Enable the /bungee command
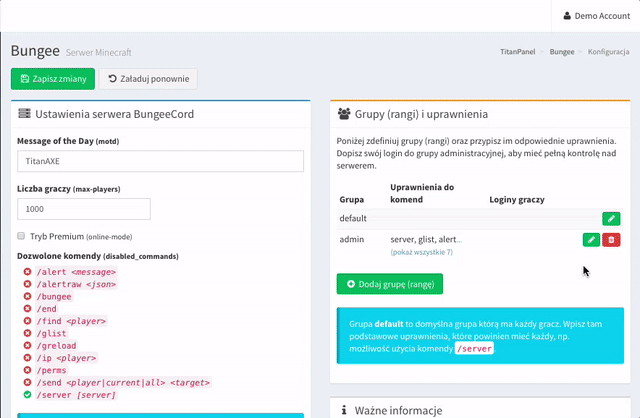 point(26,297)
